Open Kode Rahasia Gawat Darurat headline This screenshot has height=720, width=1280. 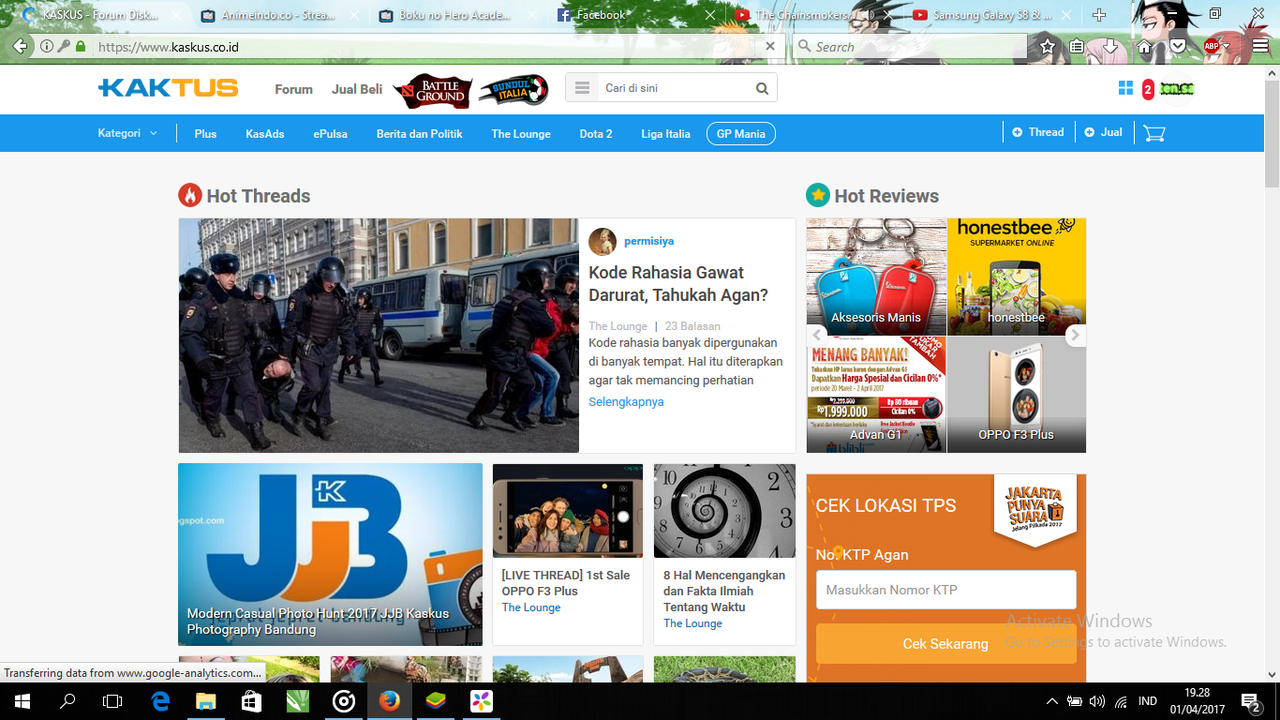click(x=678, y=284)
